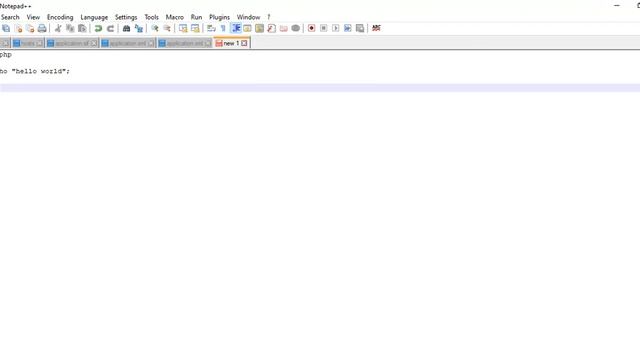Open the ? help menu

(269, 17)
